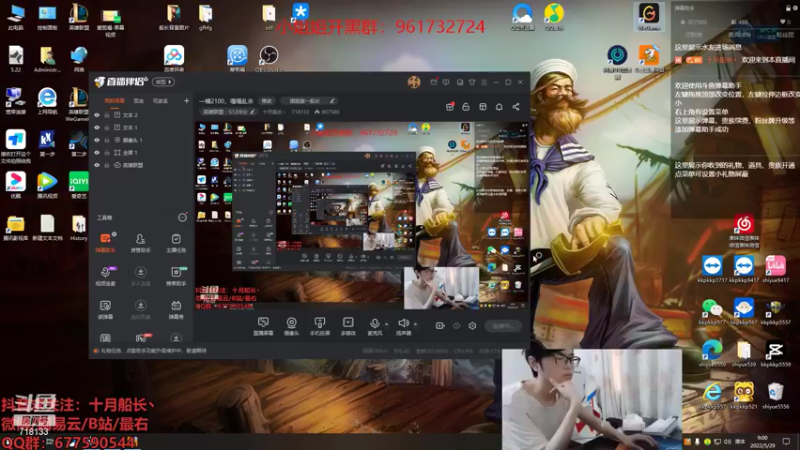Expand microphone volume options arrow
Viewport: 800px width, 450px height.
[x=386, y=324]
